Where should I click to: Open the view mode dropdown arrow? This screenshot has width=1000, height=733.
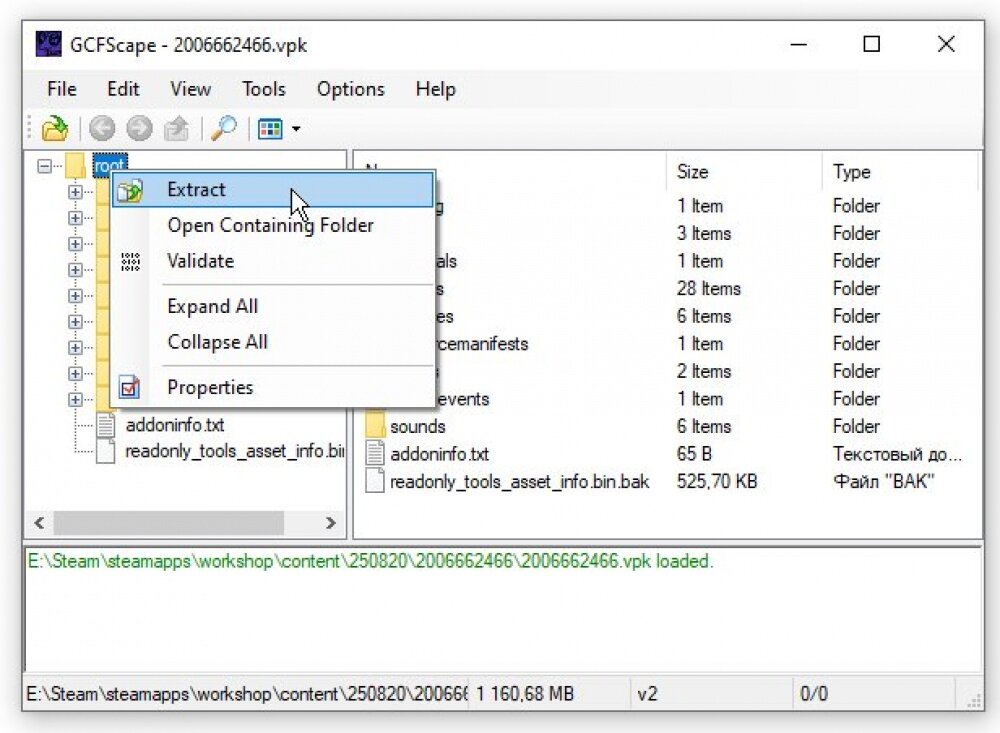click(296, 129)
